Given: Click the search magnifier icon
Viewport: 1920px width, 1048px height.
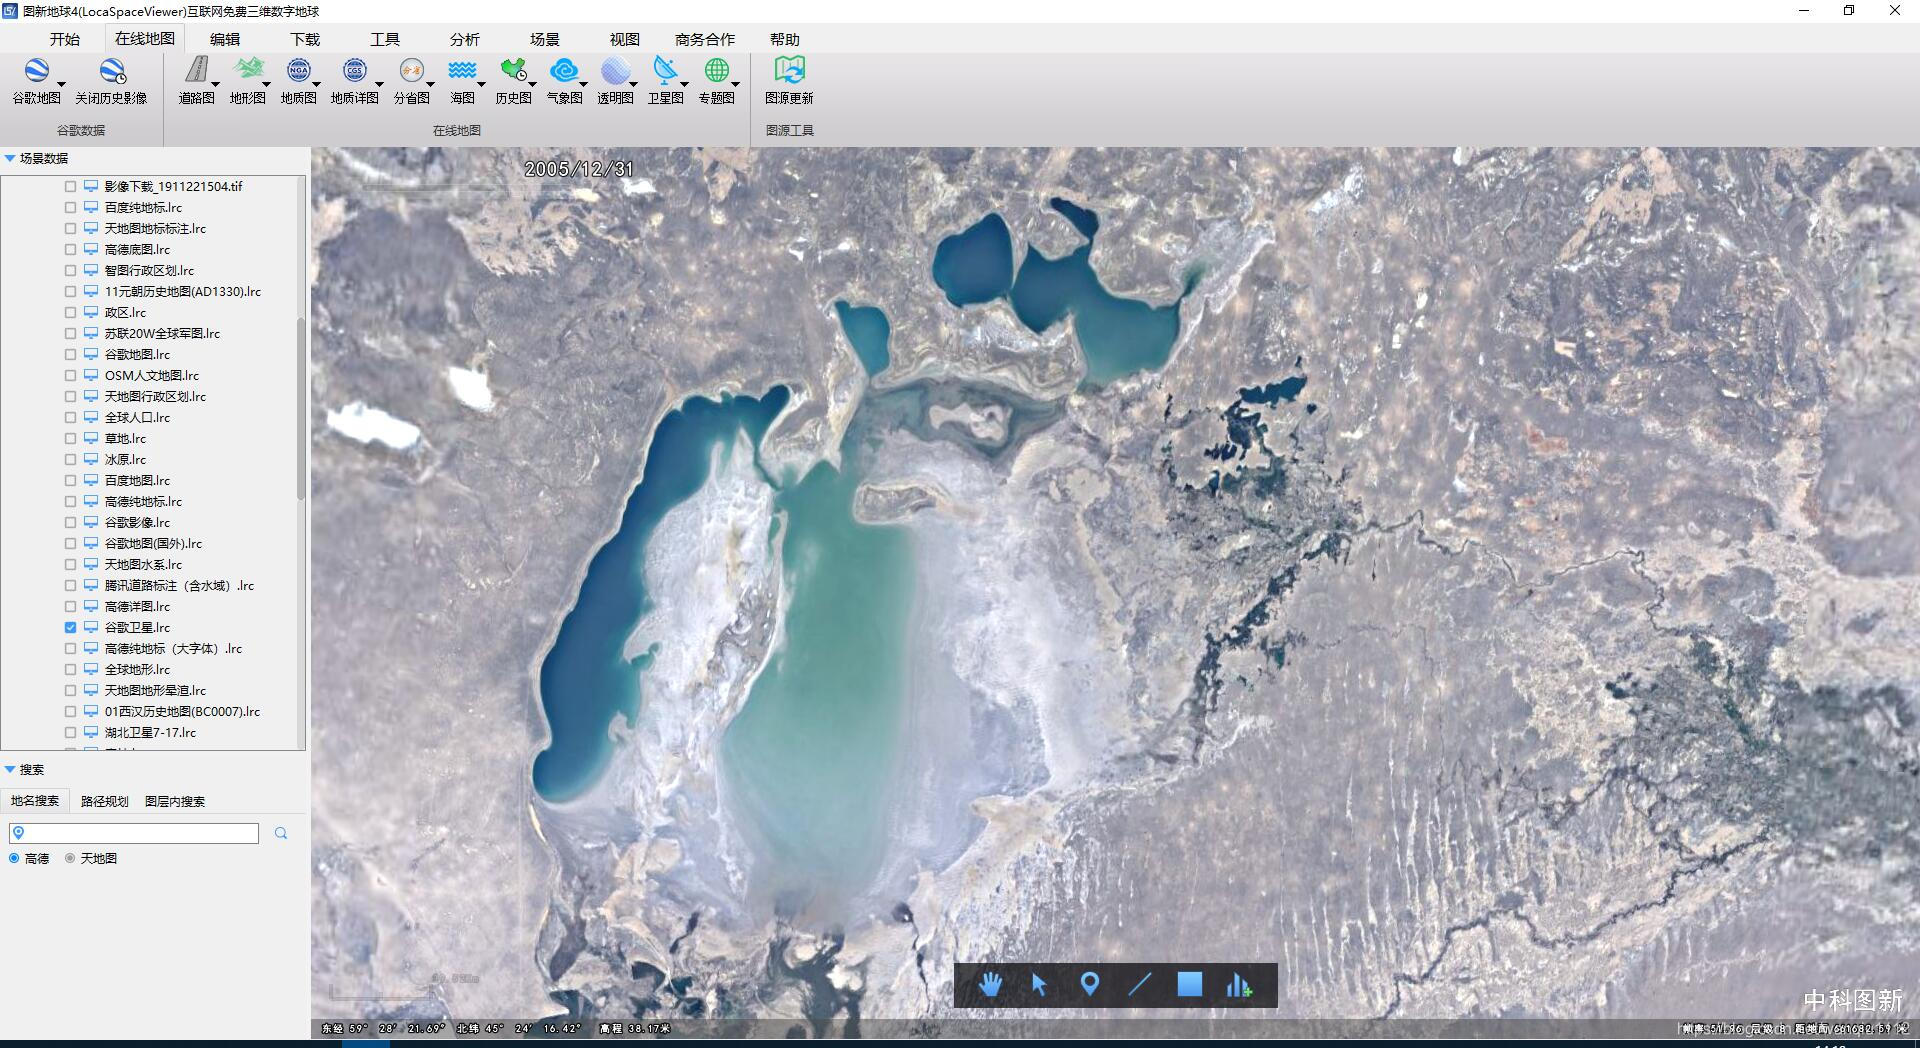Looking at the screenshot, I should [281, 833].
